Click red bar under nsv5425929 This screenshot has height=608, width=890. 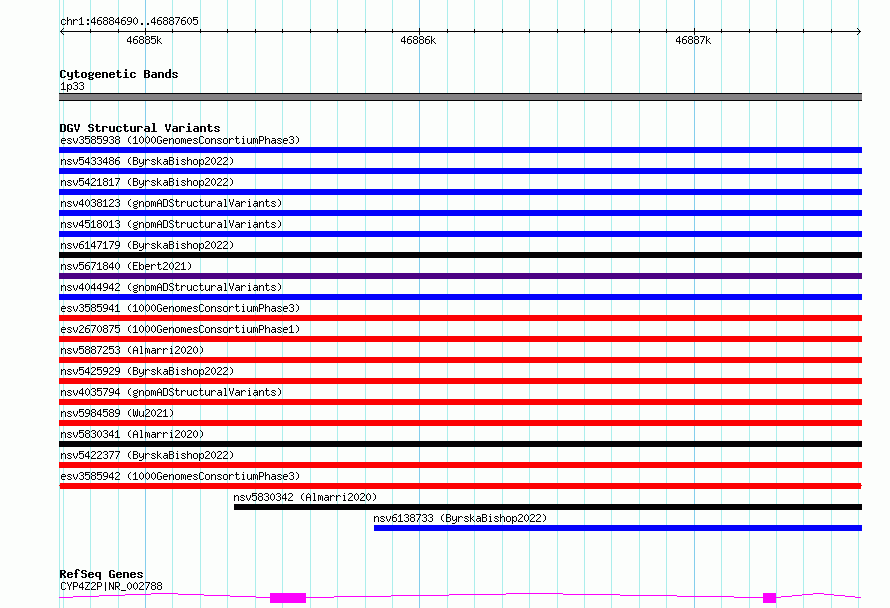point(460,381)
